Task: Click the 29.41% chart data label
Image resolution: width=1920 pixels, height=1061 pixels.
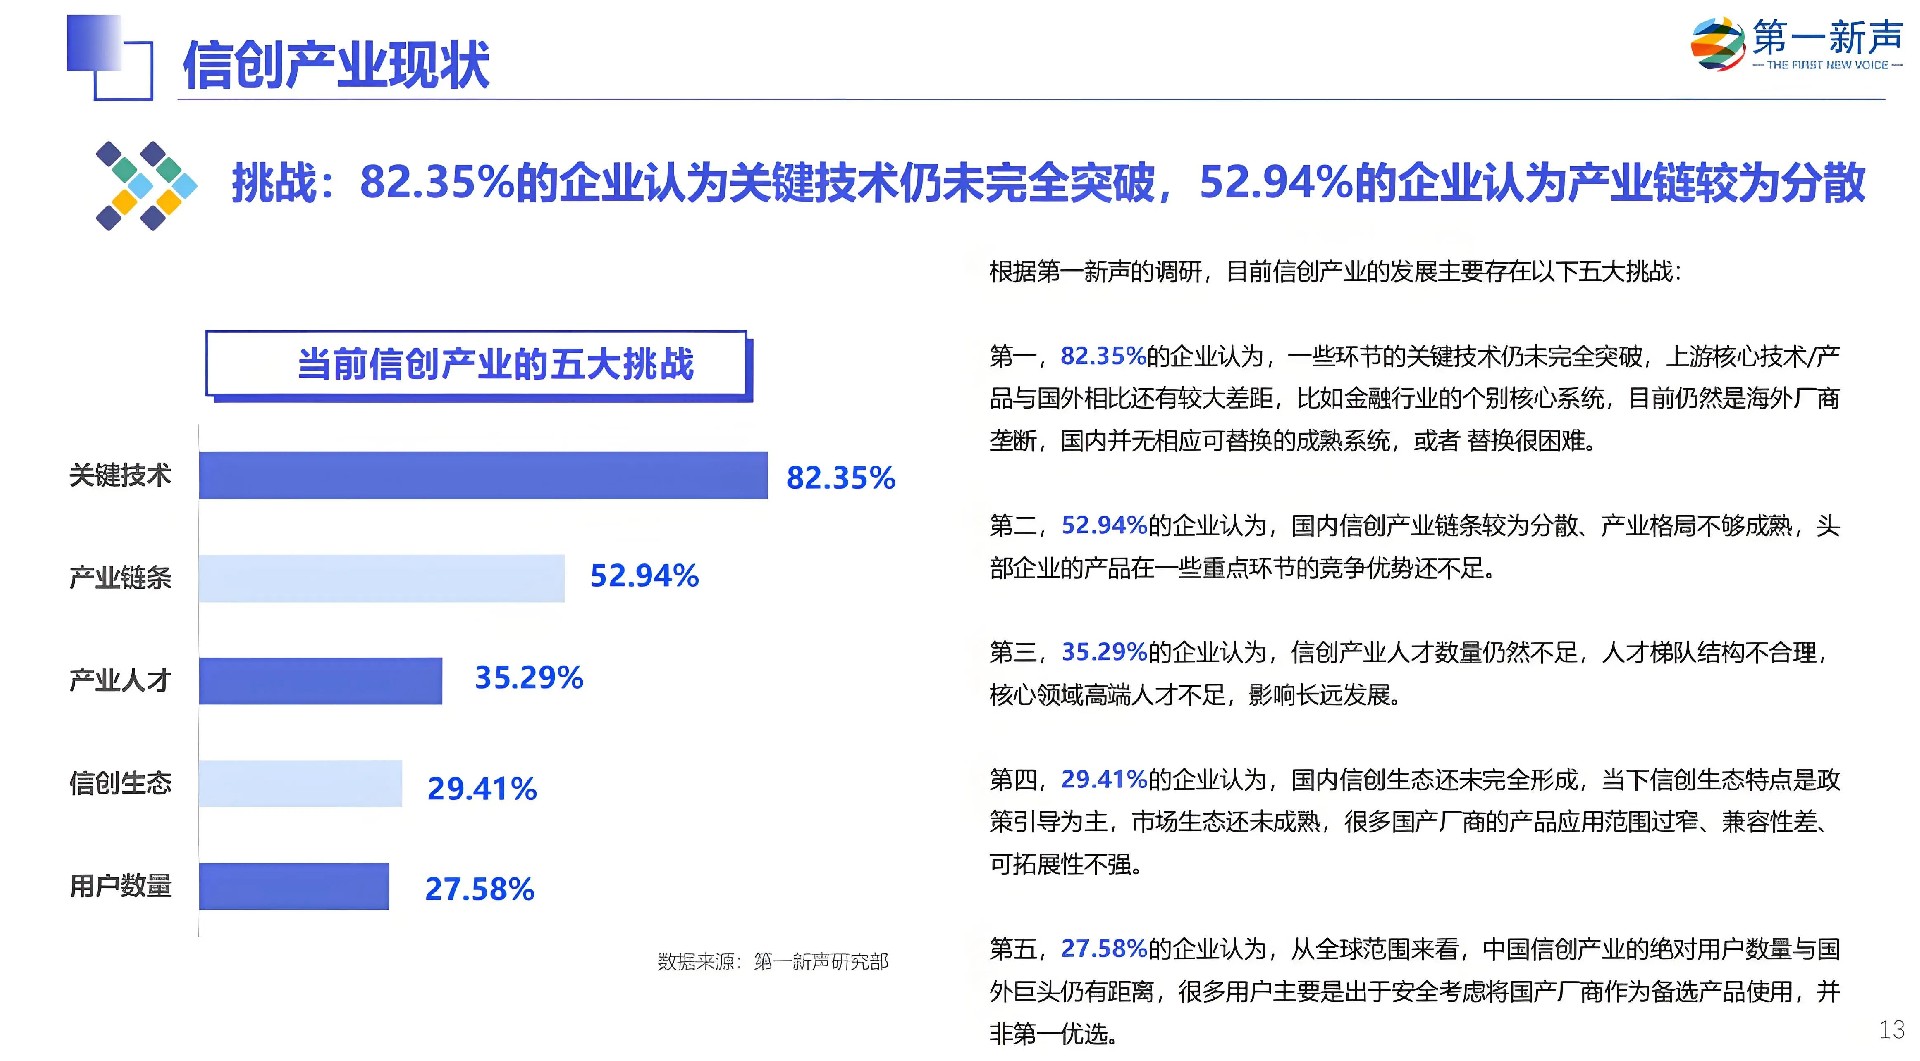Action: coord(482,789)
